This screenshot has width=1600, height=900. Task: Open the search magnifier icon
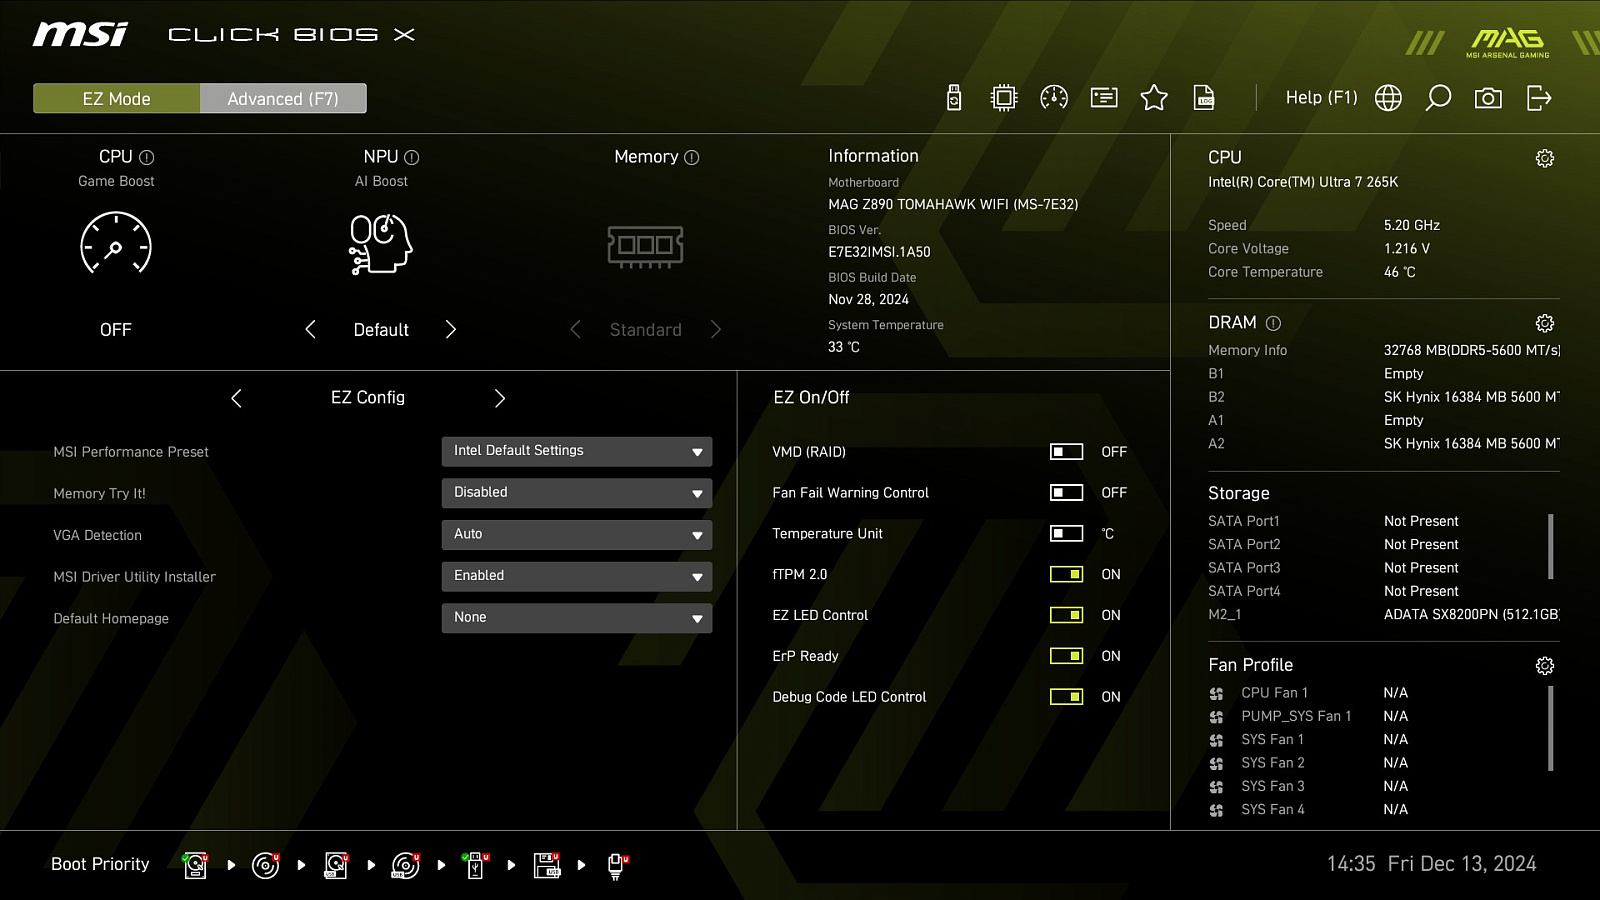1438,98
